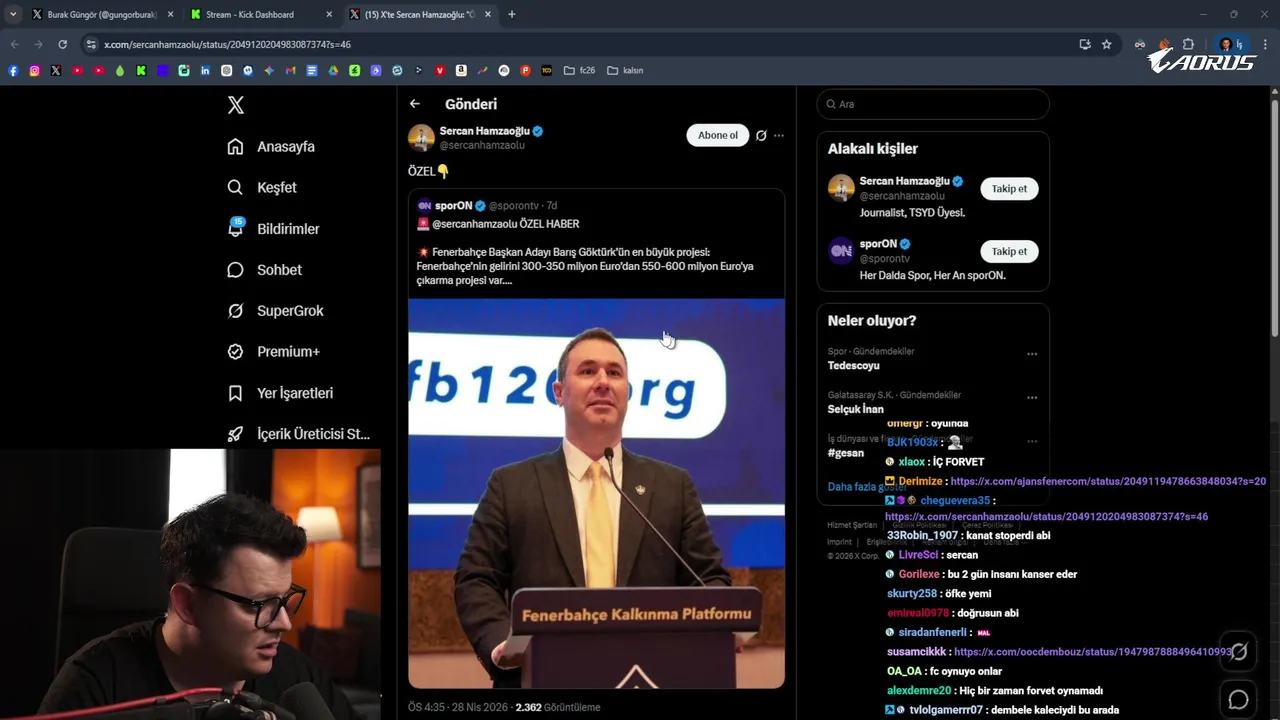
Task: Click Ara search field
Action: click(932, 104)
